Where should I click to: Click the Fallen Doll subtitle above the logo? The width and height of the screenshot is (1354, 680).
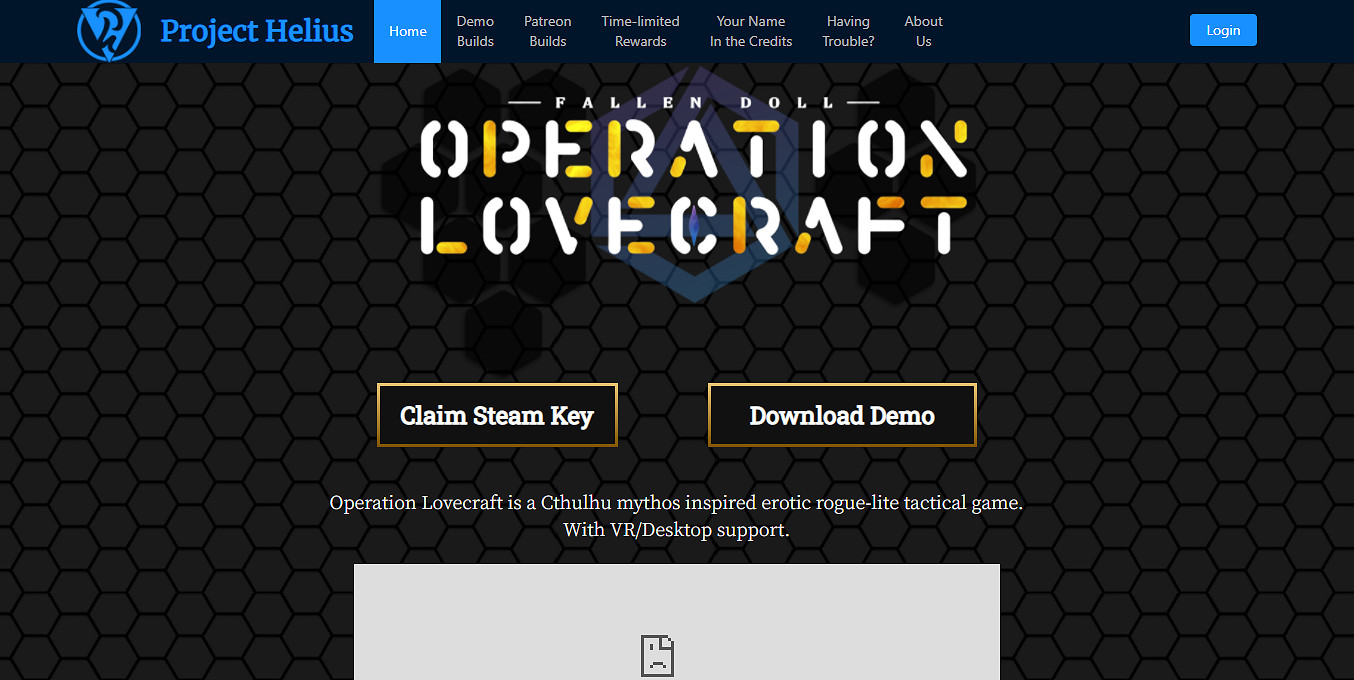693,102
